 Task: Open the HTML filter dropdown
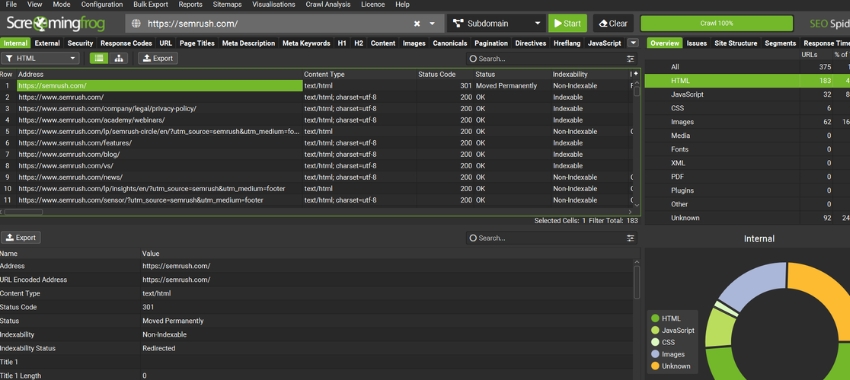(x=41, y=59)
